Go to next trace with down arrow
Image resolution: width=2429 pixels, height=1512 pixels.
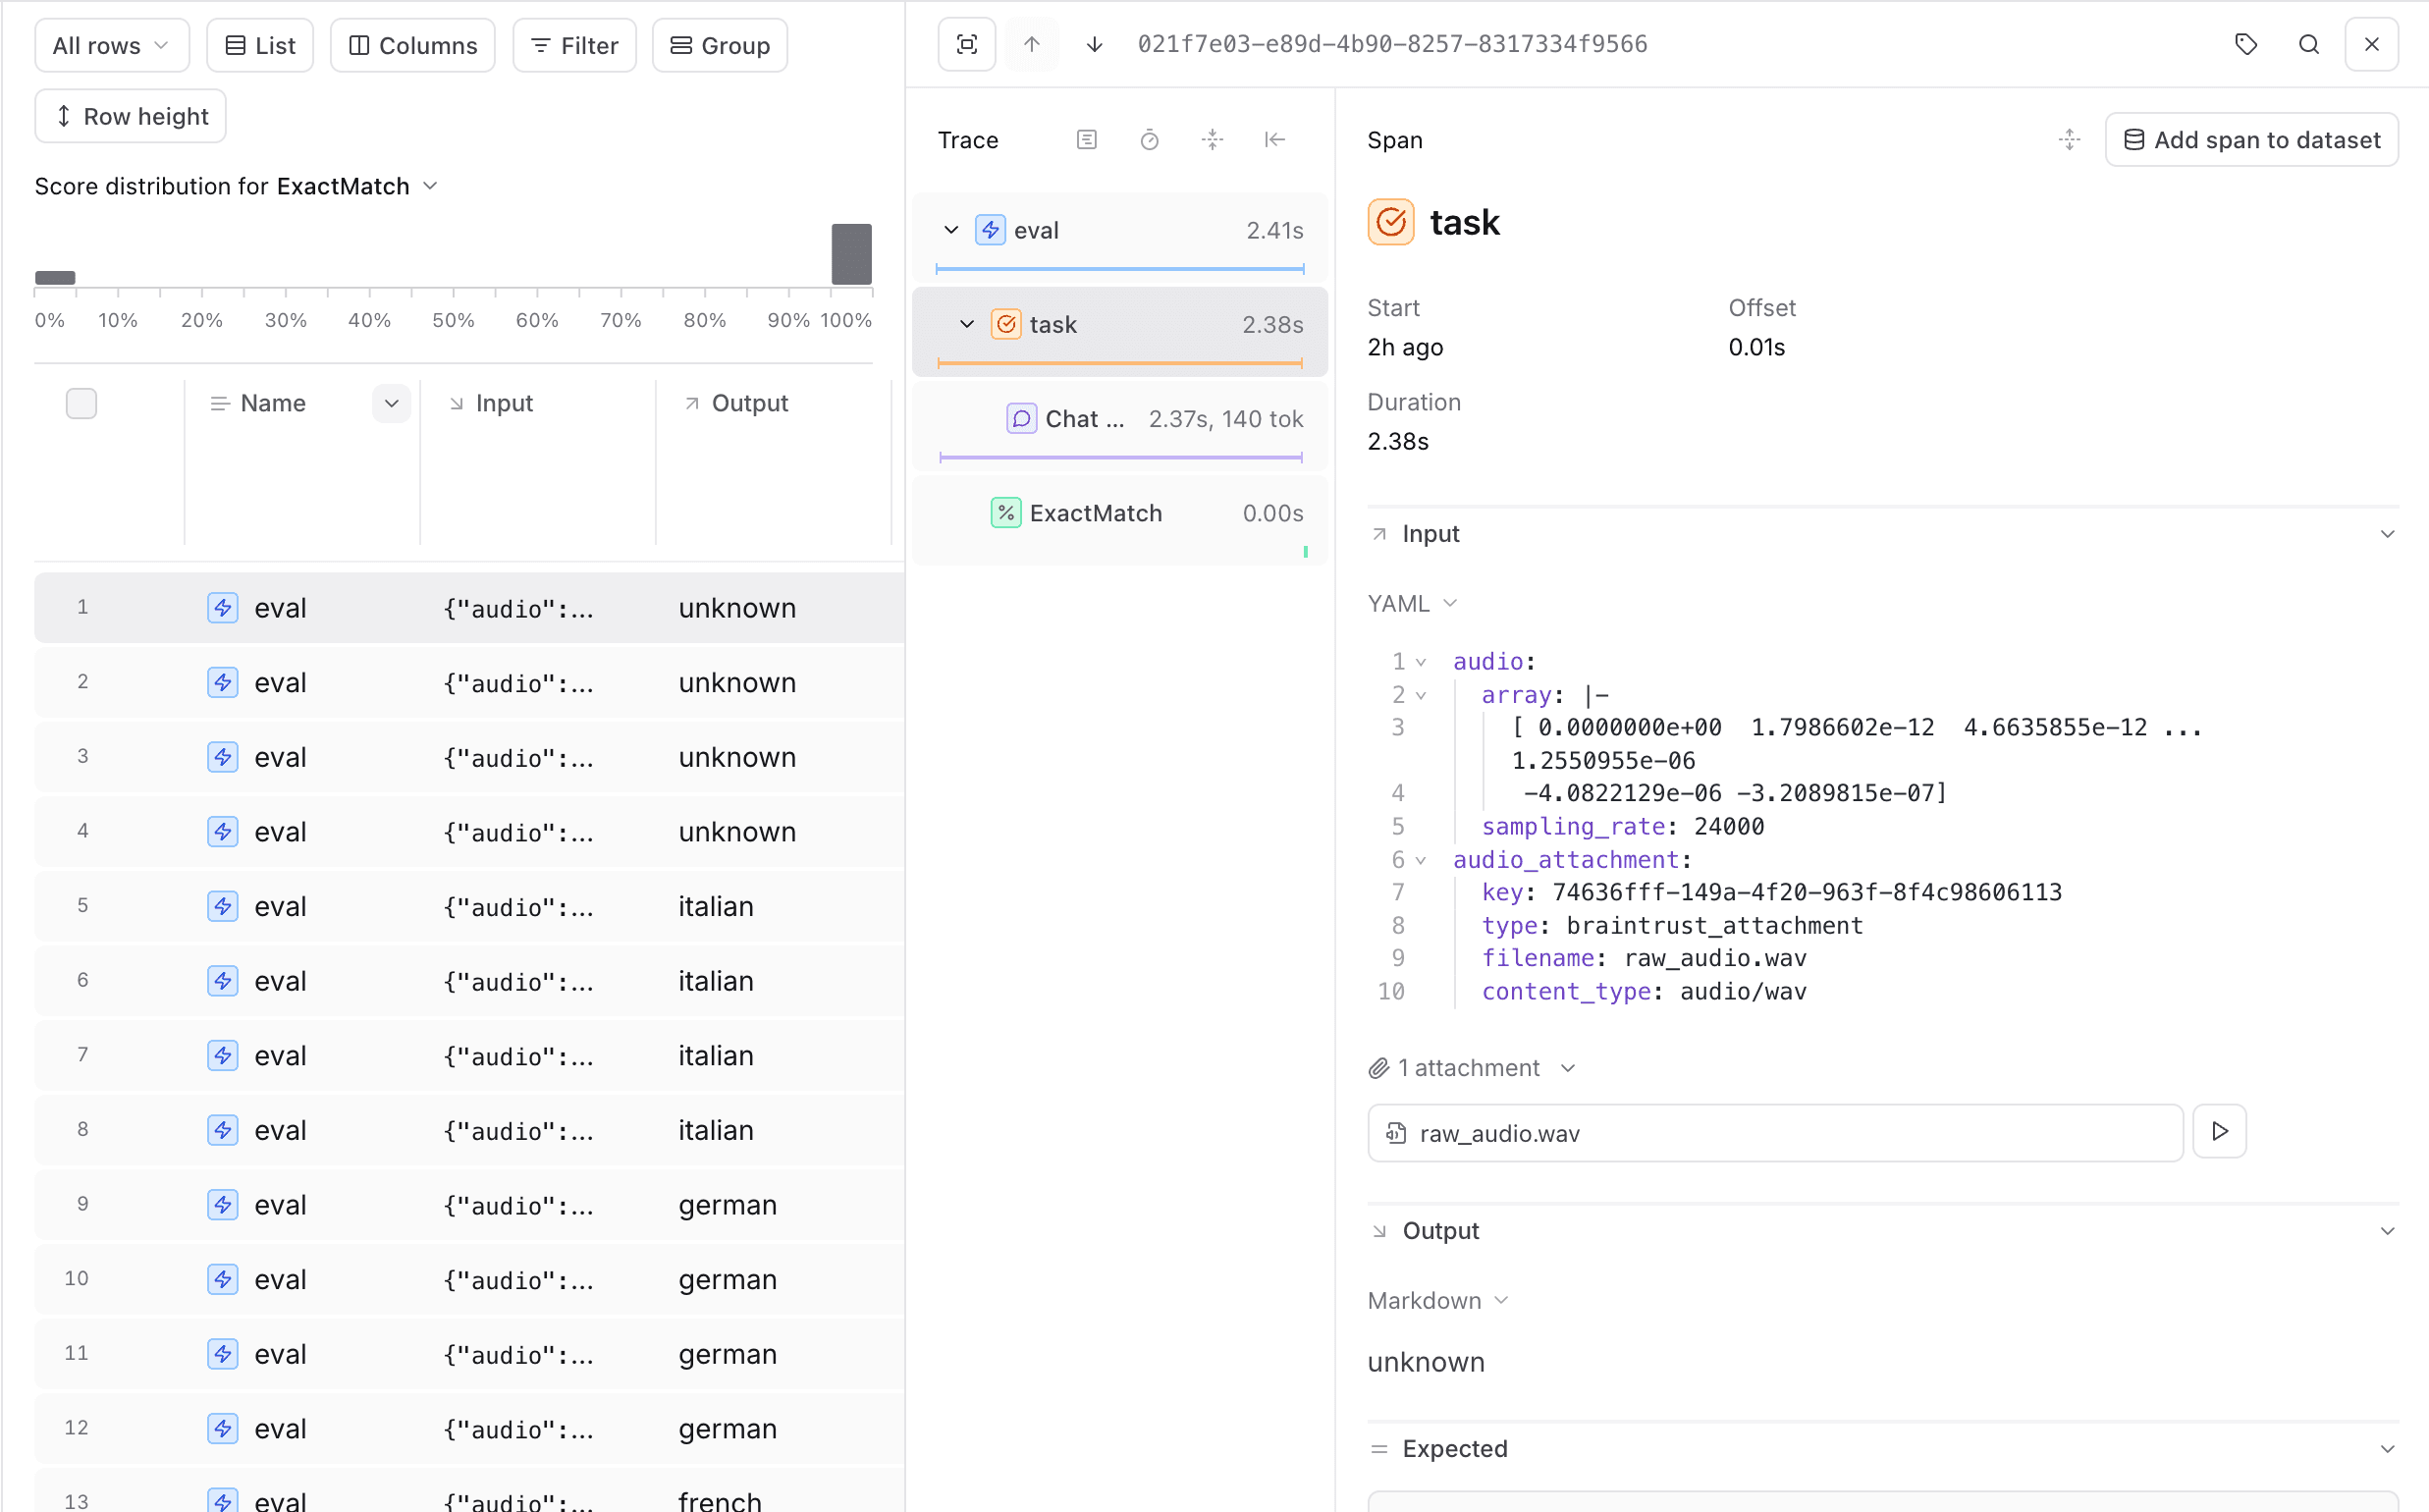(x=1094, y=44)
